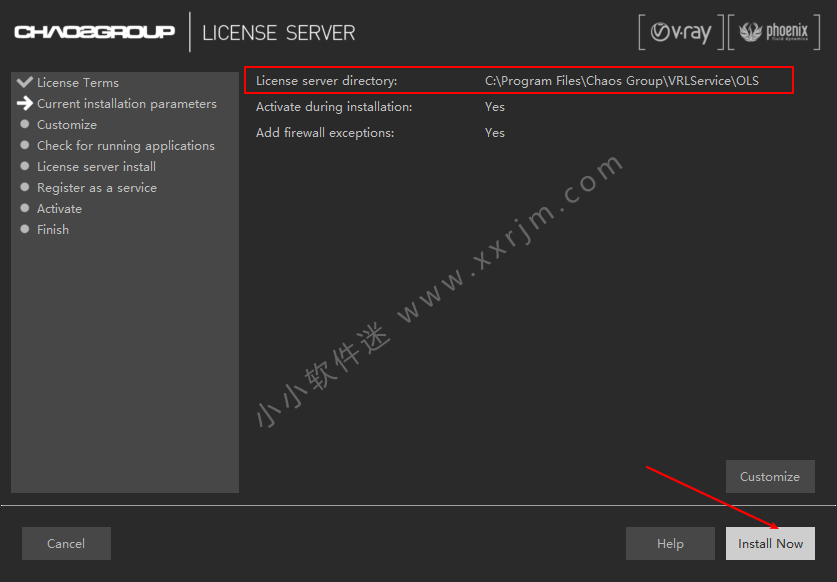This screenshot has height=582, width=837.
Task: Select the License Terms step in sidebar
Action: click(x=78, y=83)
